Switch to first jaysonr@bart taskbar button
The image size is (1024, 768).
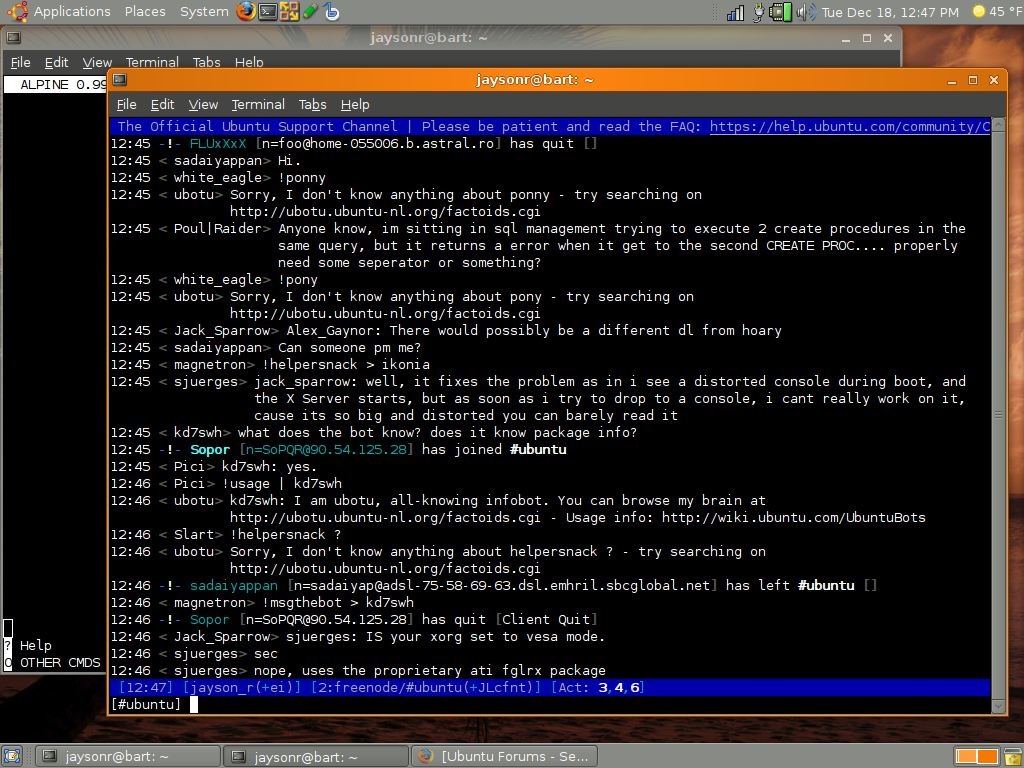coord(127,756)
